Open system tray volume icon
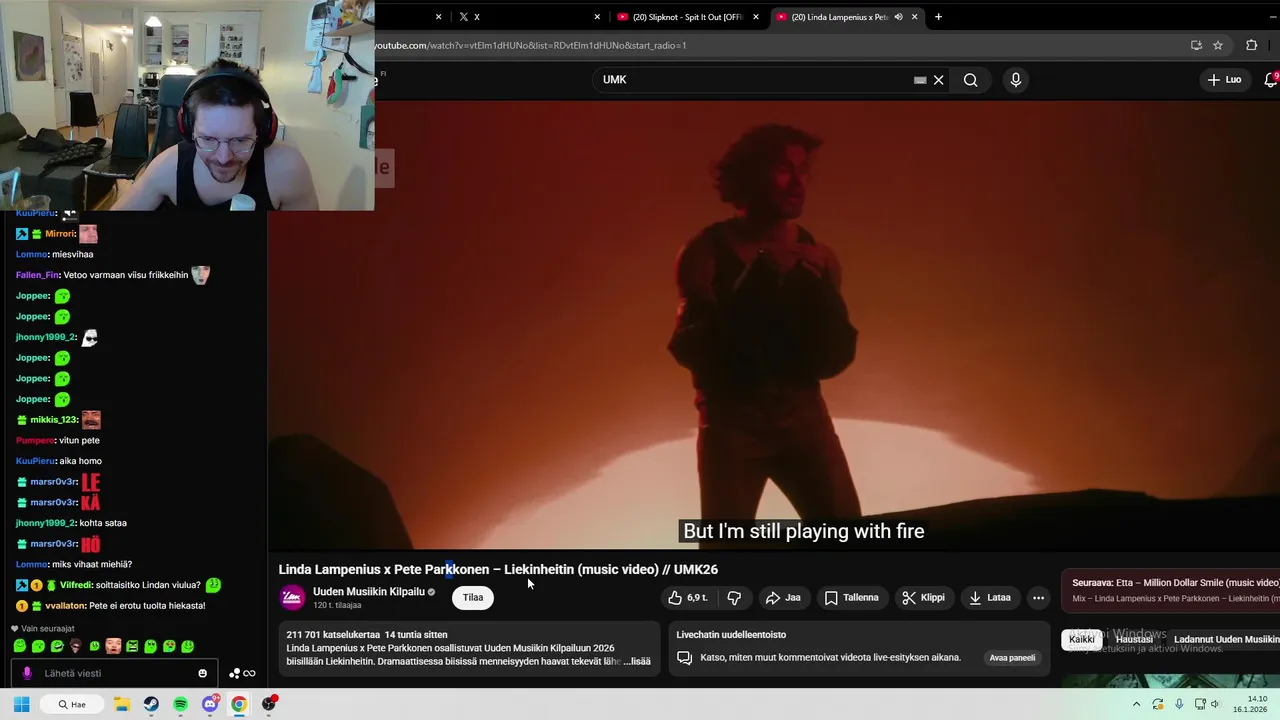Image resolution: width=1280 pixels, height=720 pixels. point(1214,704)
